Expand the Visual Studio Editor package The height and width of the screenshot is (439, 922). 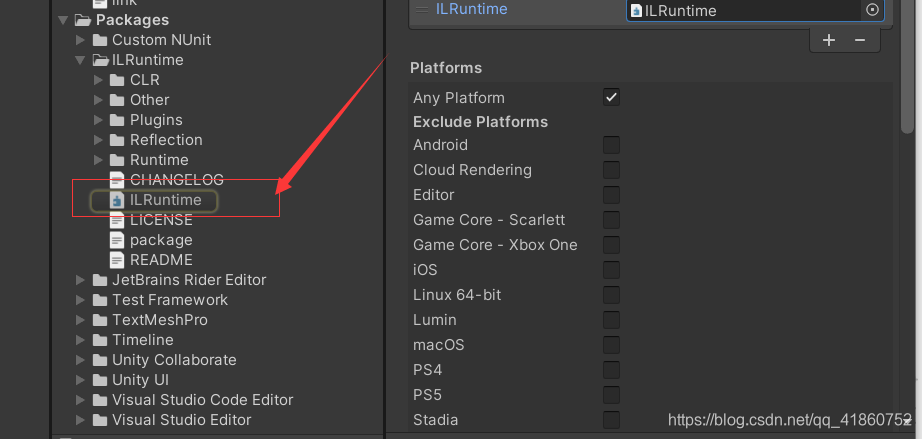pos(81,420)
